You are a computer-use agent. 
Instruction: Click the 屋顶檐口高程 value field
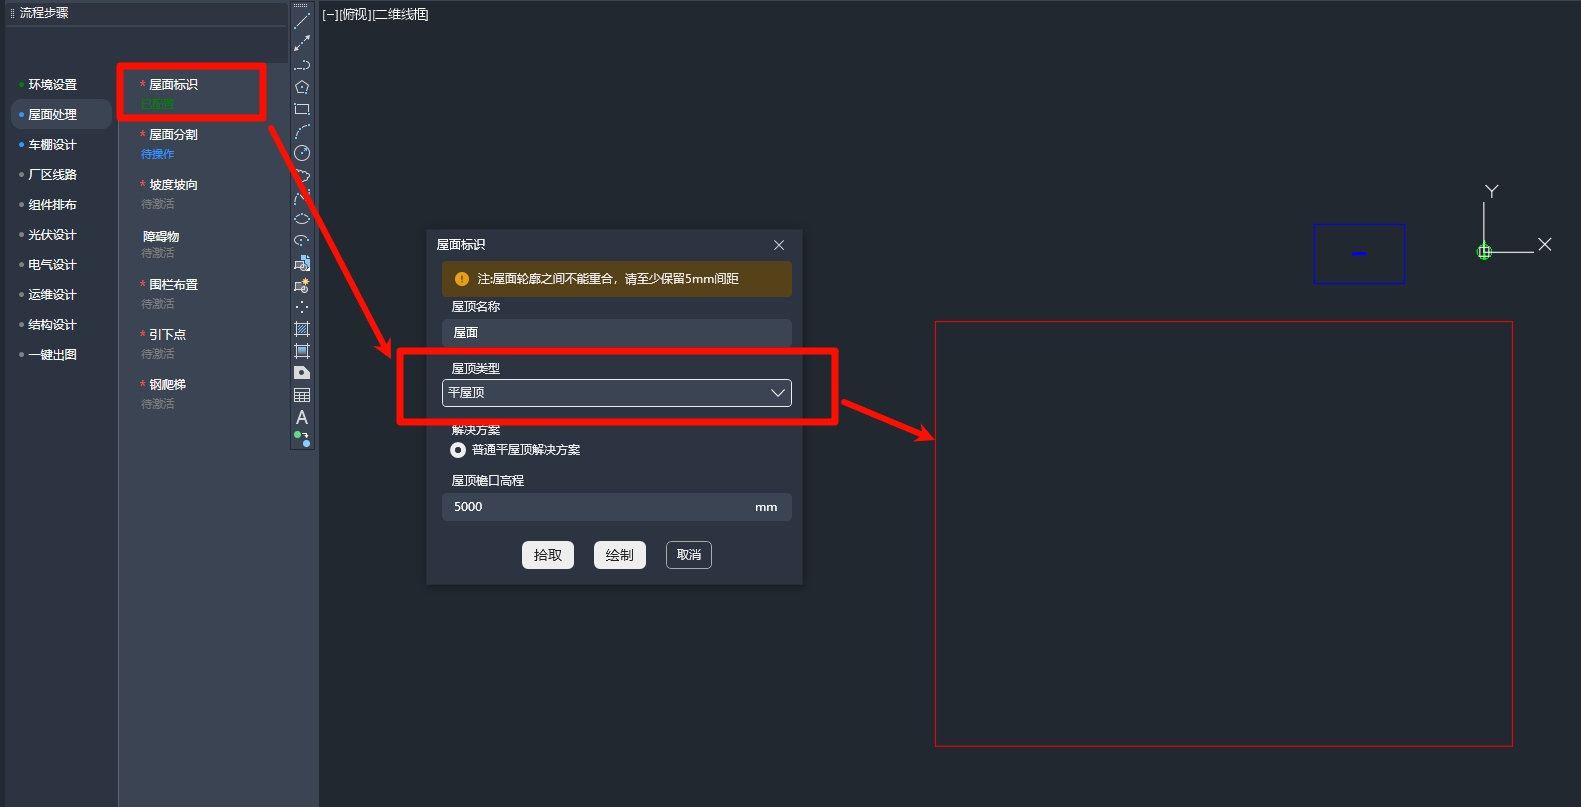pos(600,507)
